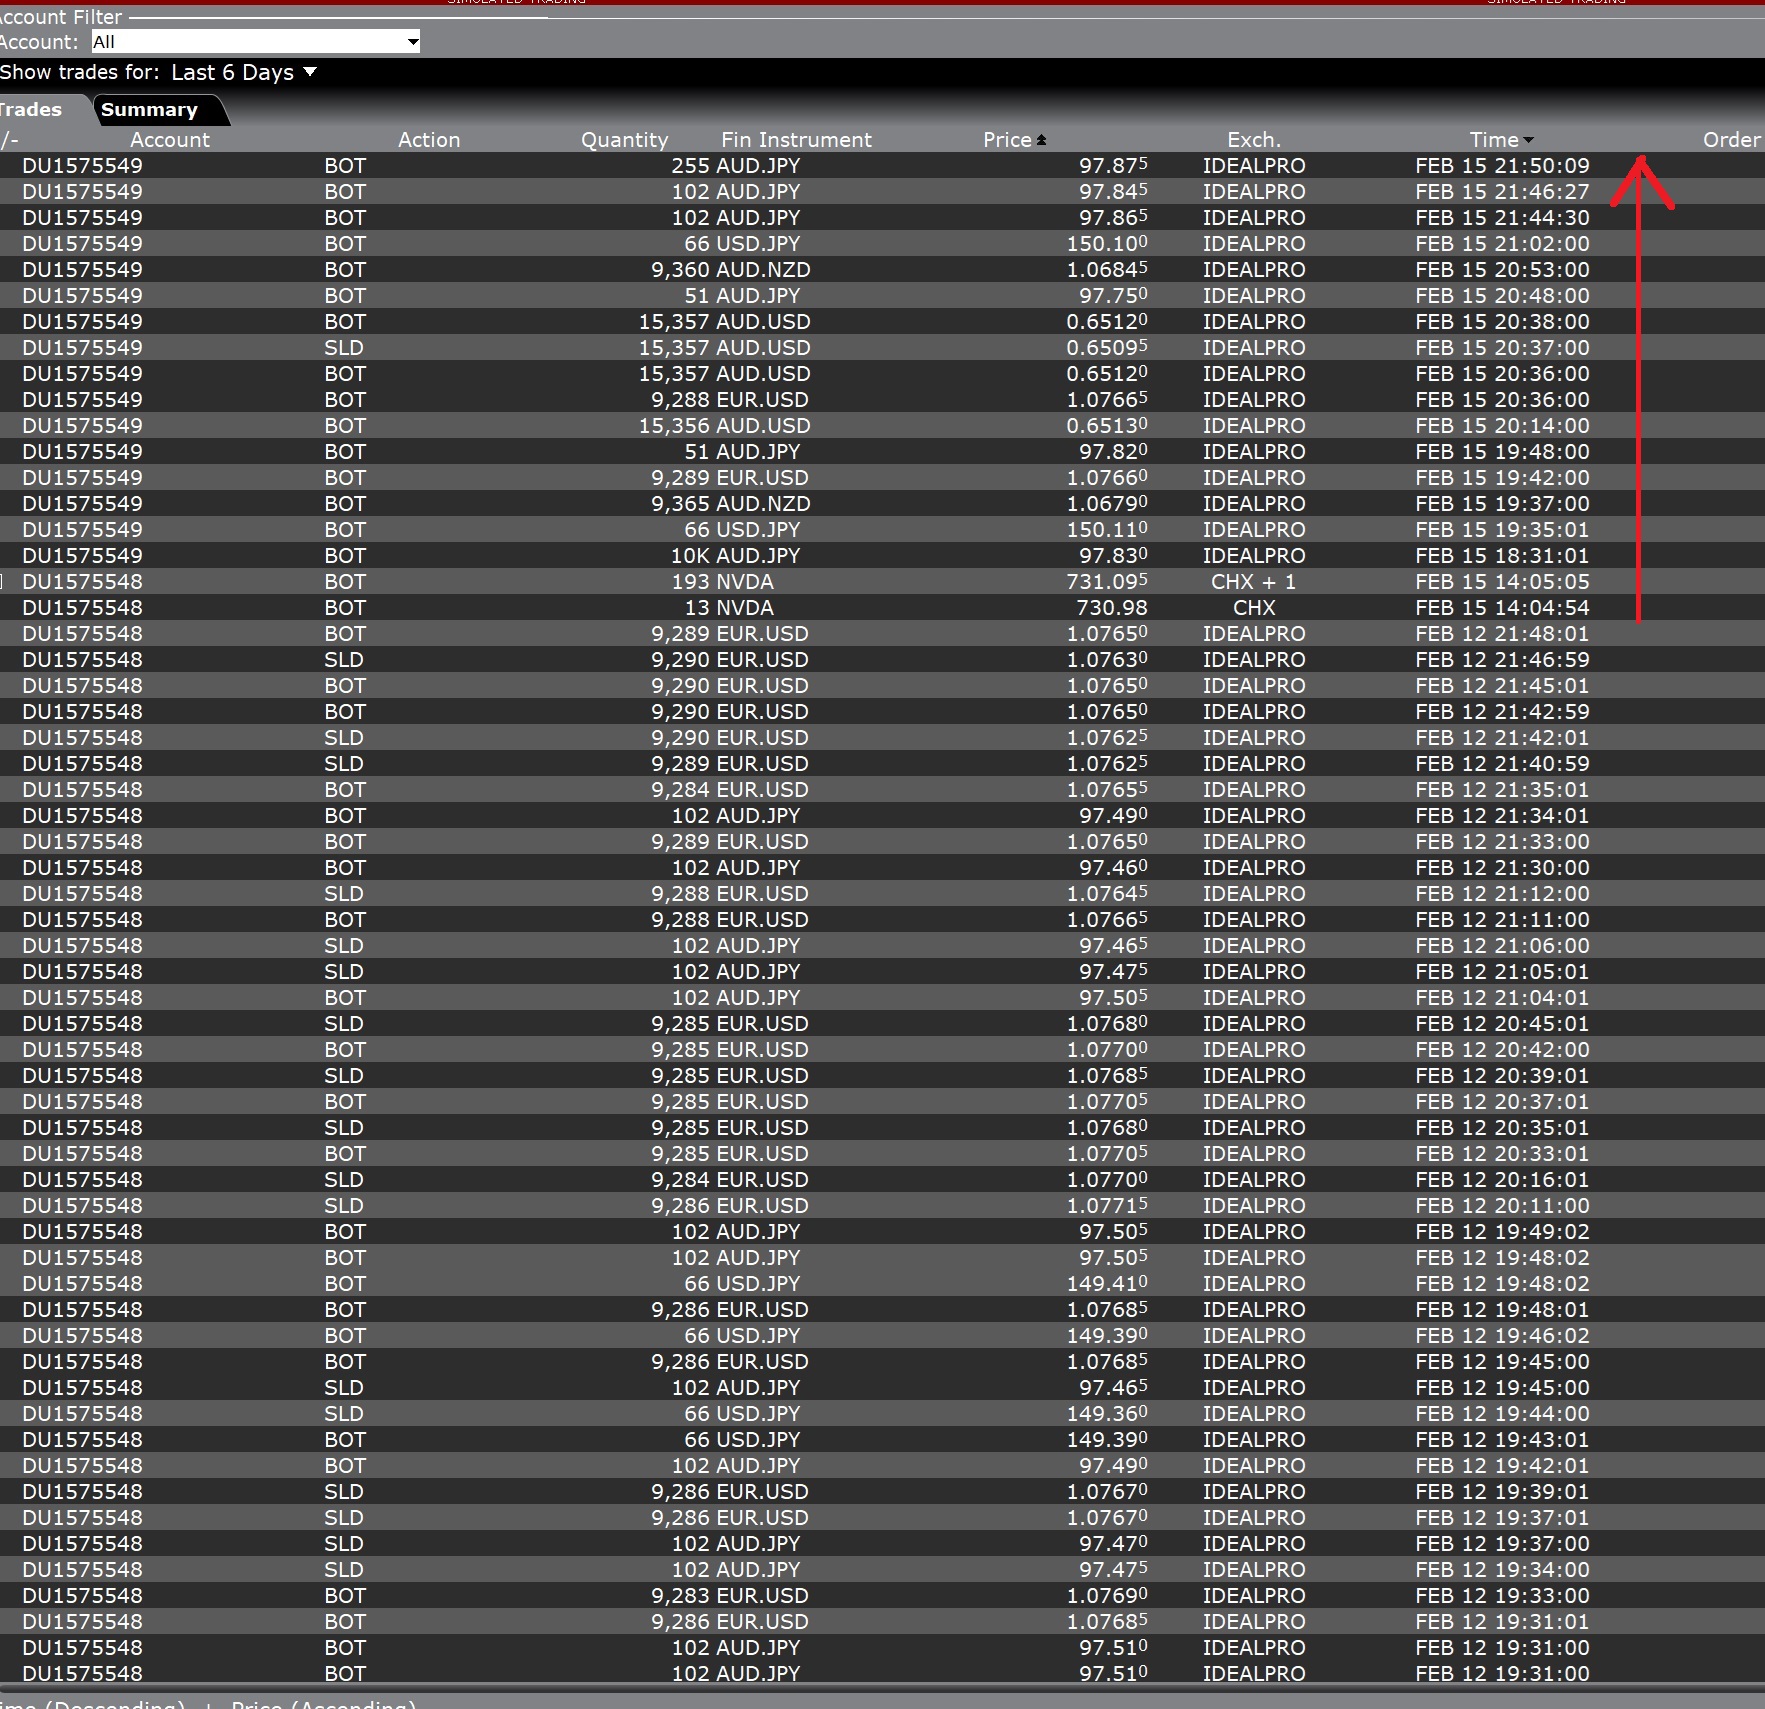
Task: Expand the 193 NVDA trade row
Action: pyautogui.click(x=3, y=582)
